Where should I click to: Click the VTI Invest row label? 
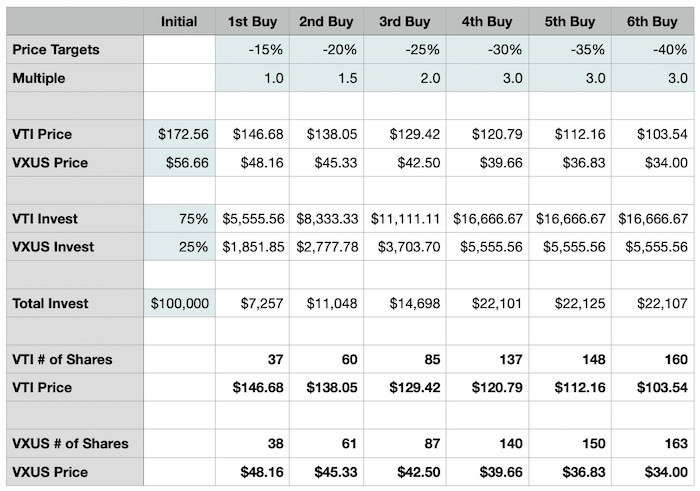[75, 219]
